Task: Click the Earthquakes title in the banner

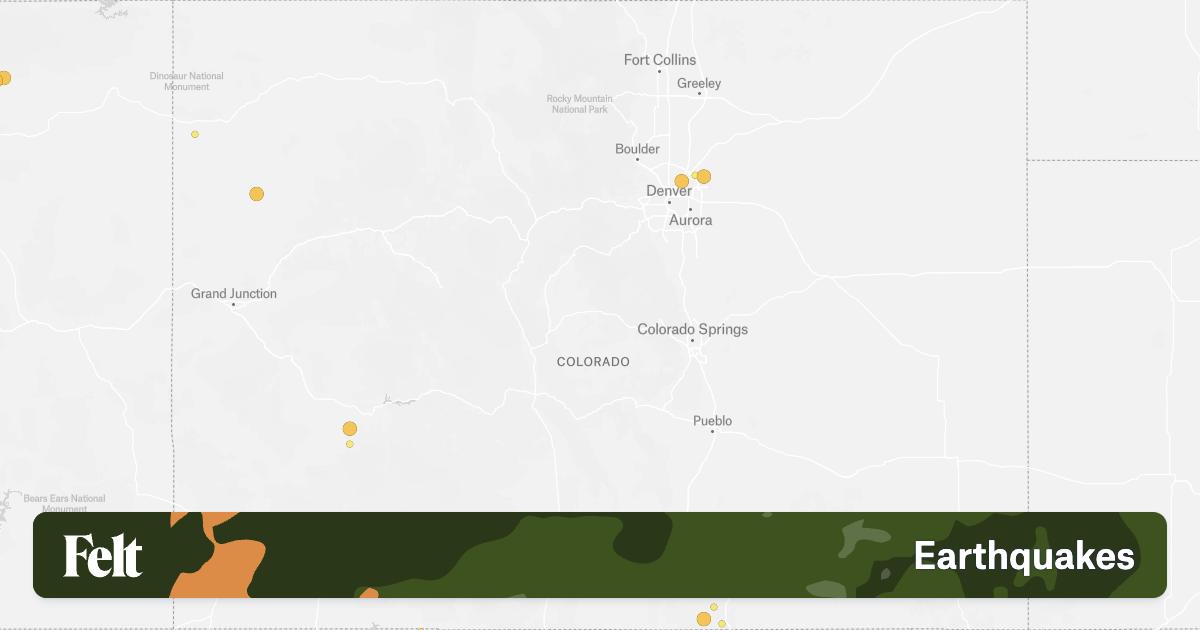Action: 1024,556
